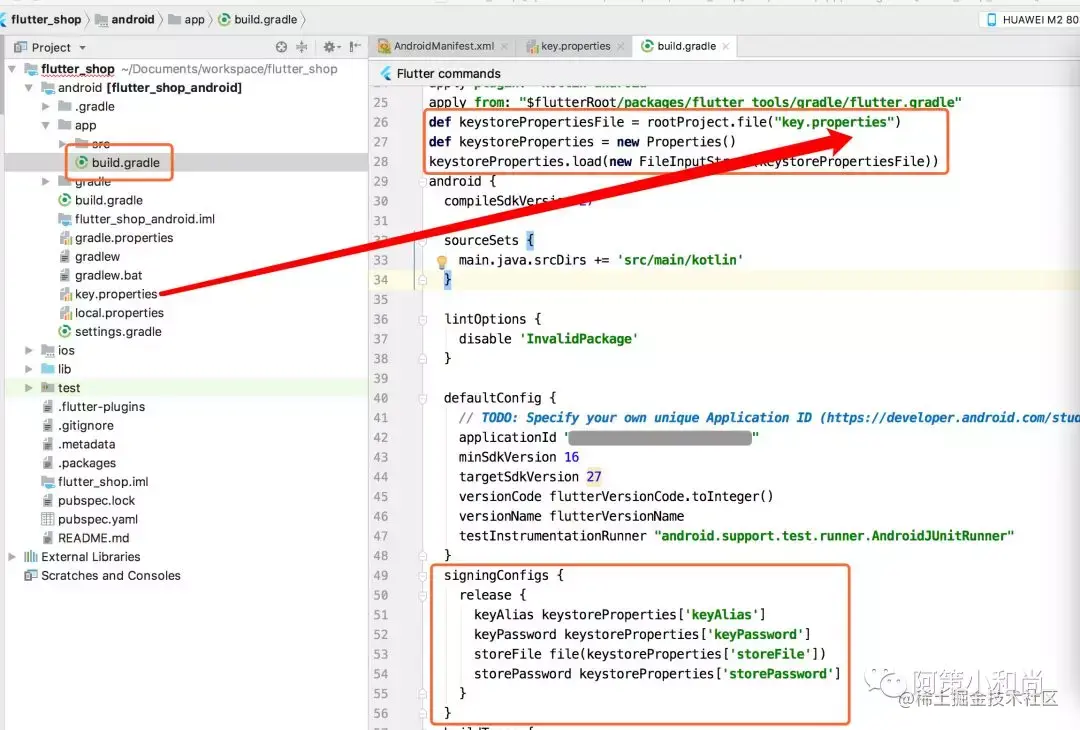Click the TODO comment on line 41
The height and width of the screenshot is (730, 1080).
pyautogui.click(x=769, y=418)
